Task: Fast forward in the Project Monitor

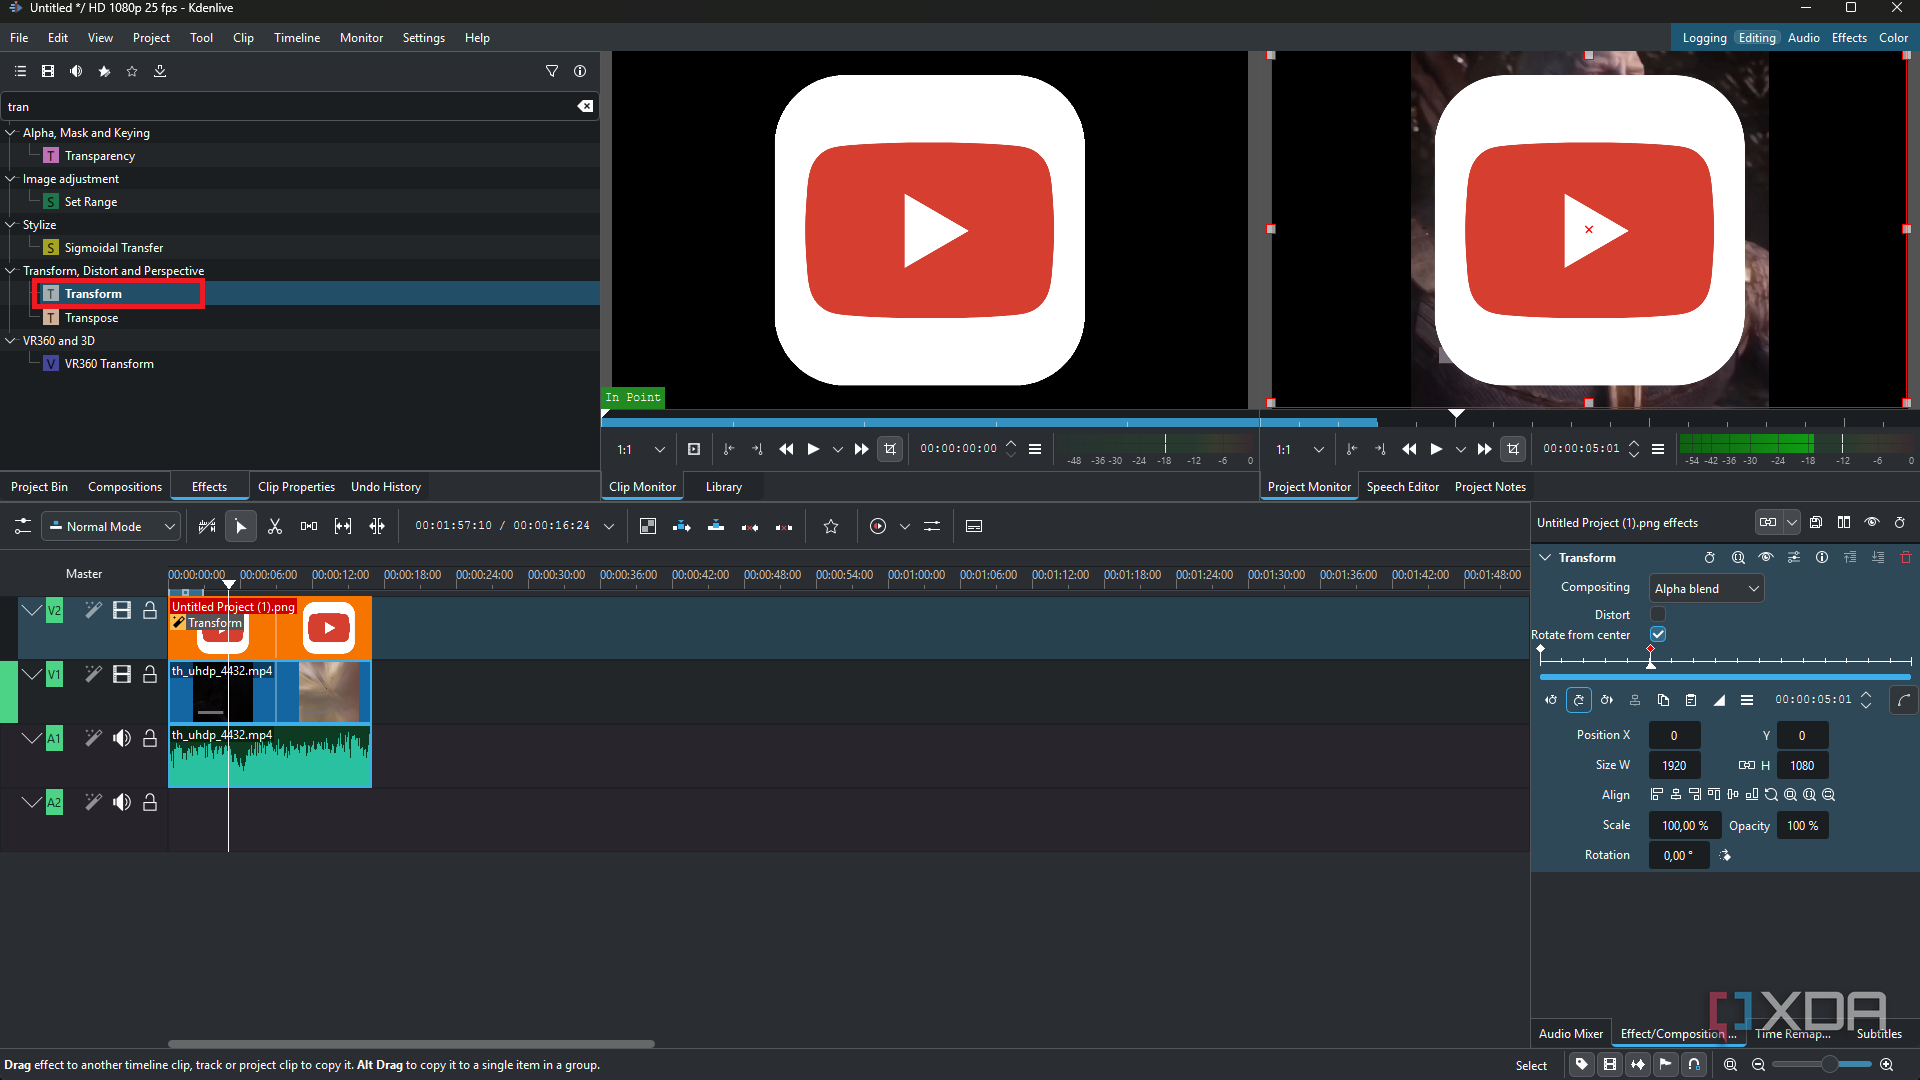Action: 1485,450
